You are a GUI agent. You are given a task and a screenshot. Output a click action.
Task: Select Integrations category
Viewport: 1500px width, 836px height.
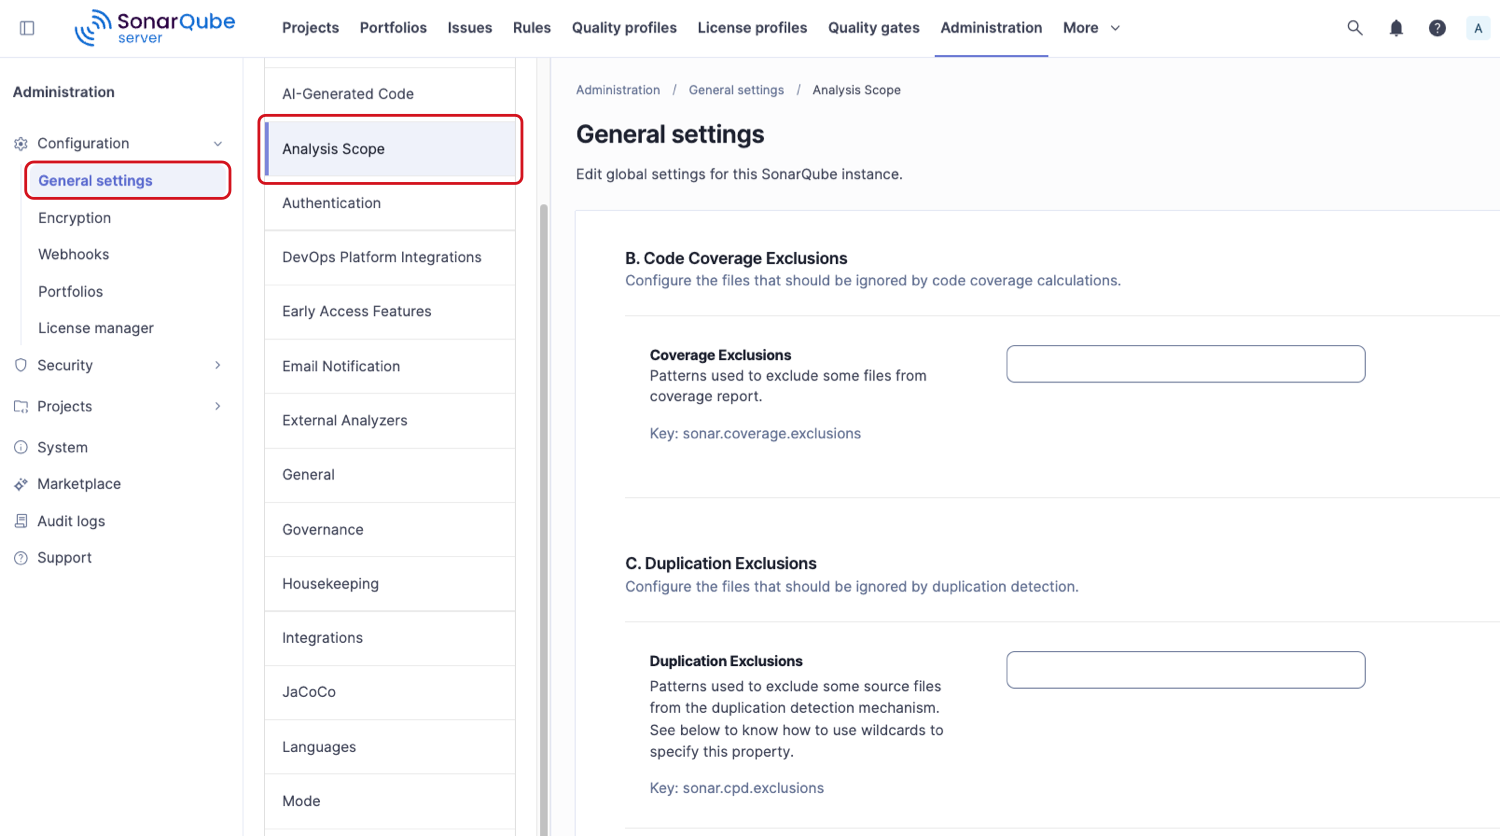390,638
